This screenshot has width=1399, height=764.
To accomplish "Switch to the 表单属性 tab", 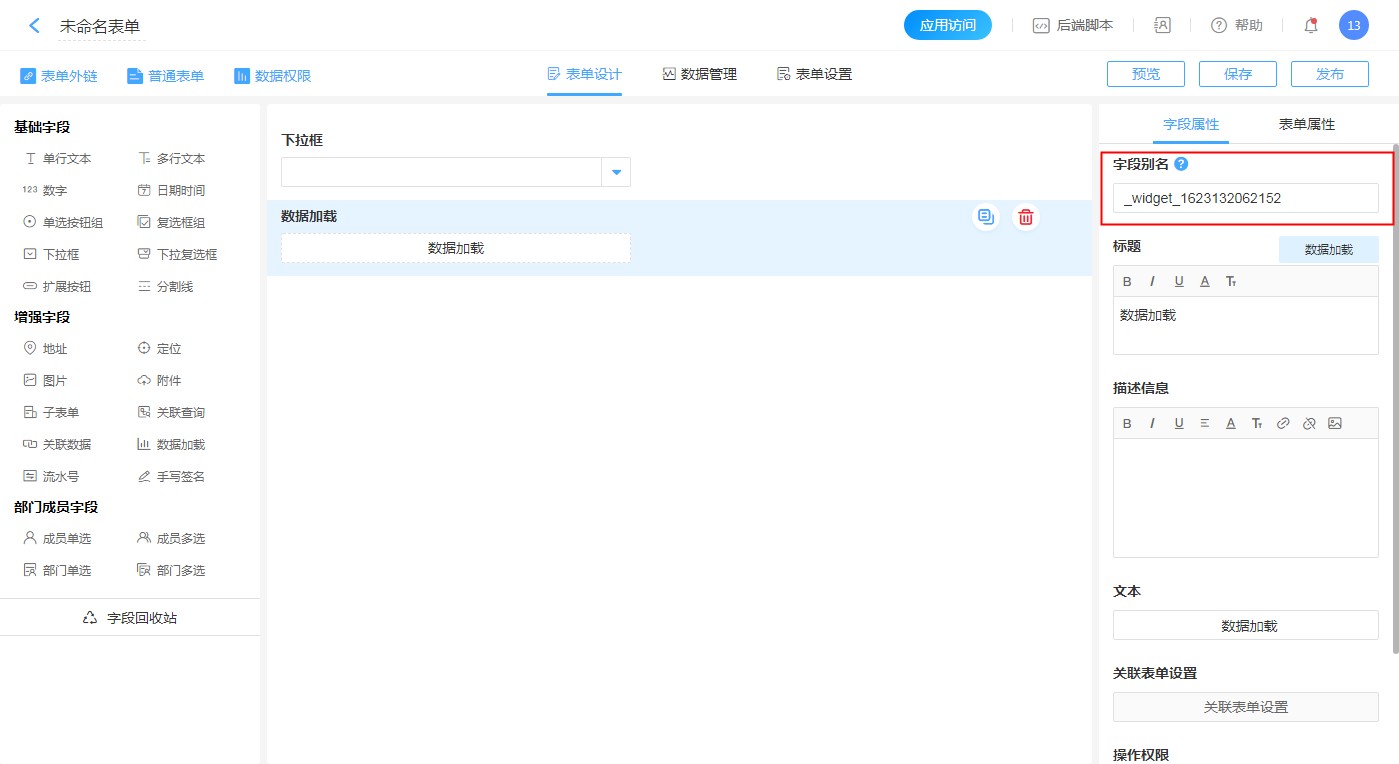I will 1306,125.
